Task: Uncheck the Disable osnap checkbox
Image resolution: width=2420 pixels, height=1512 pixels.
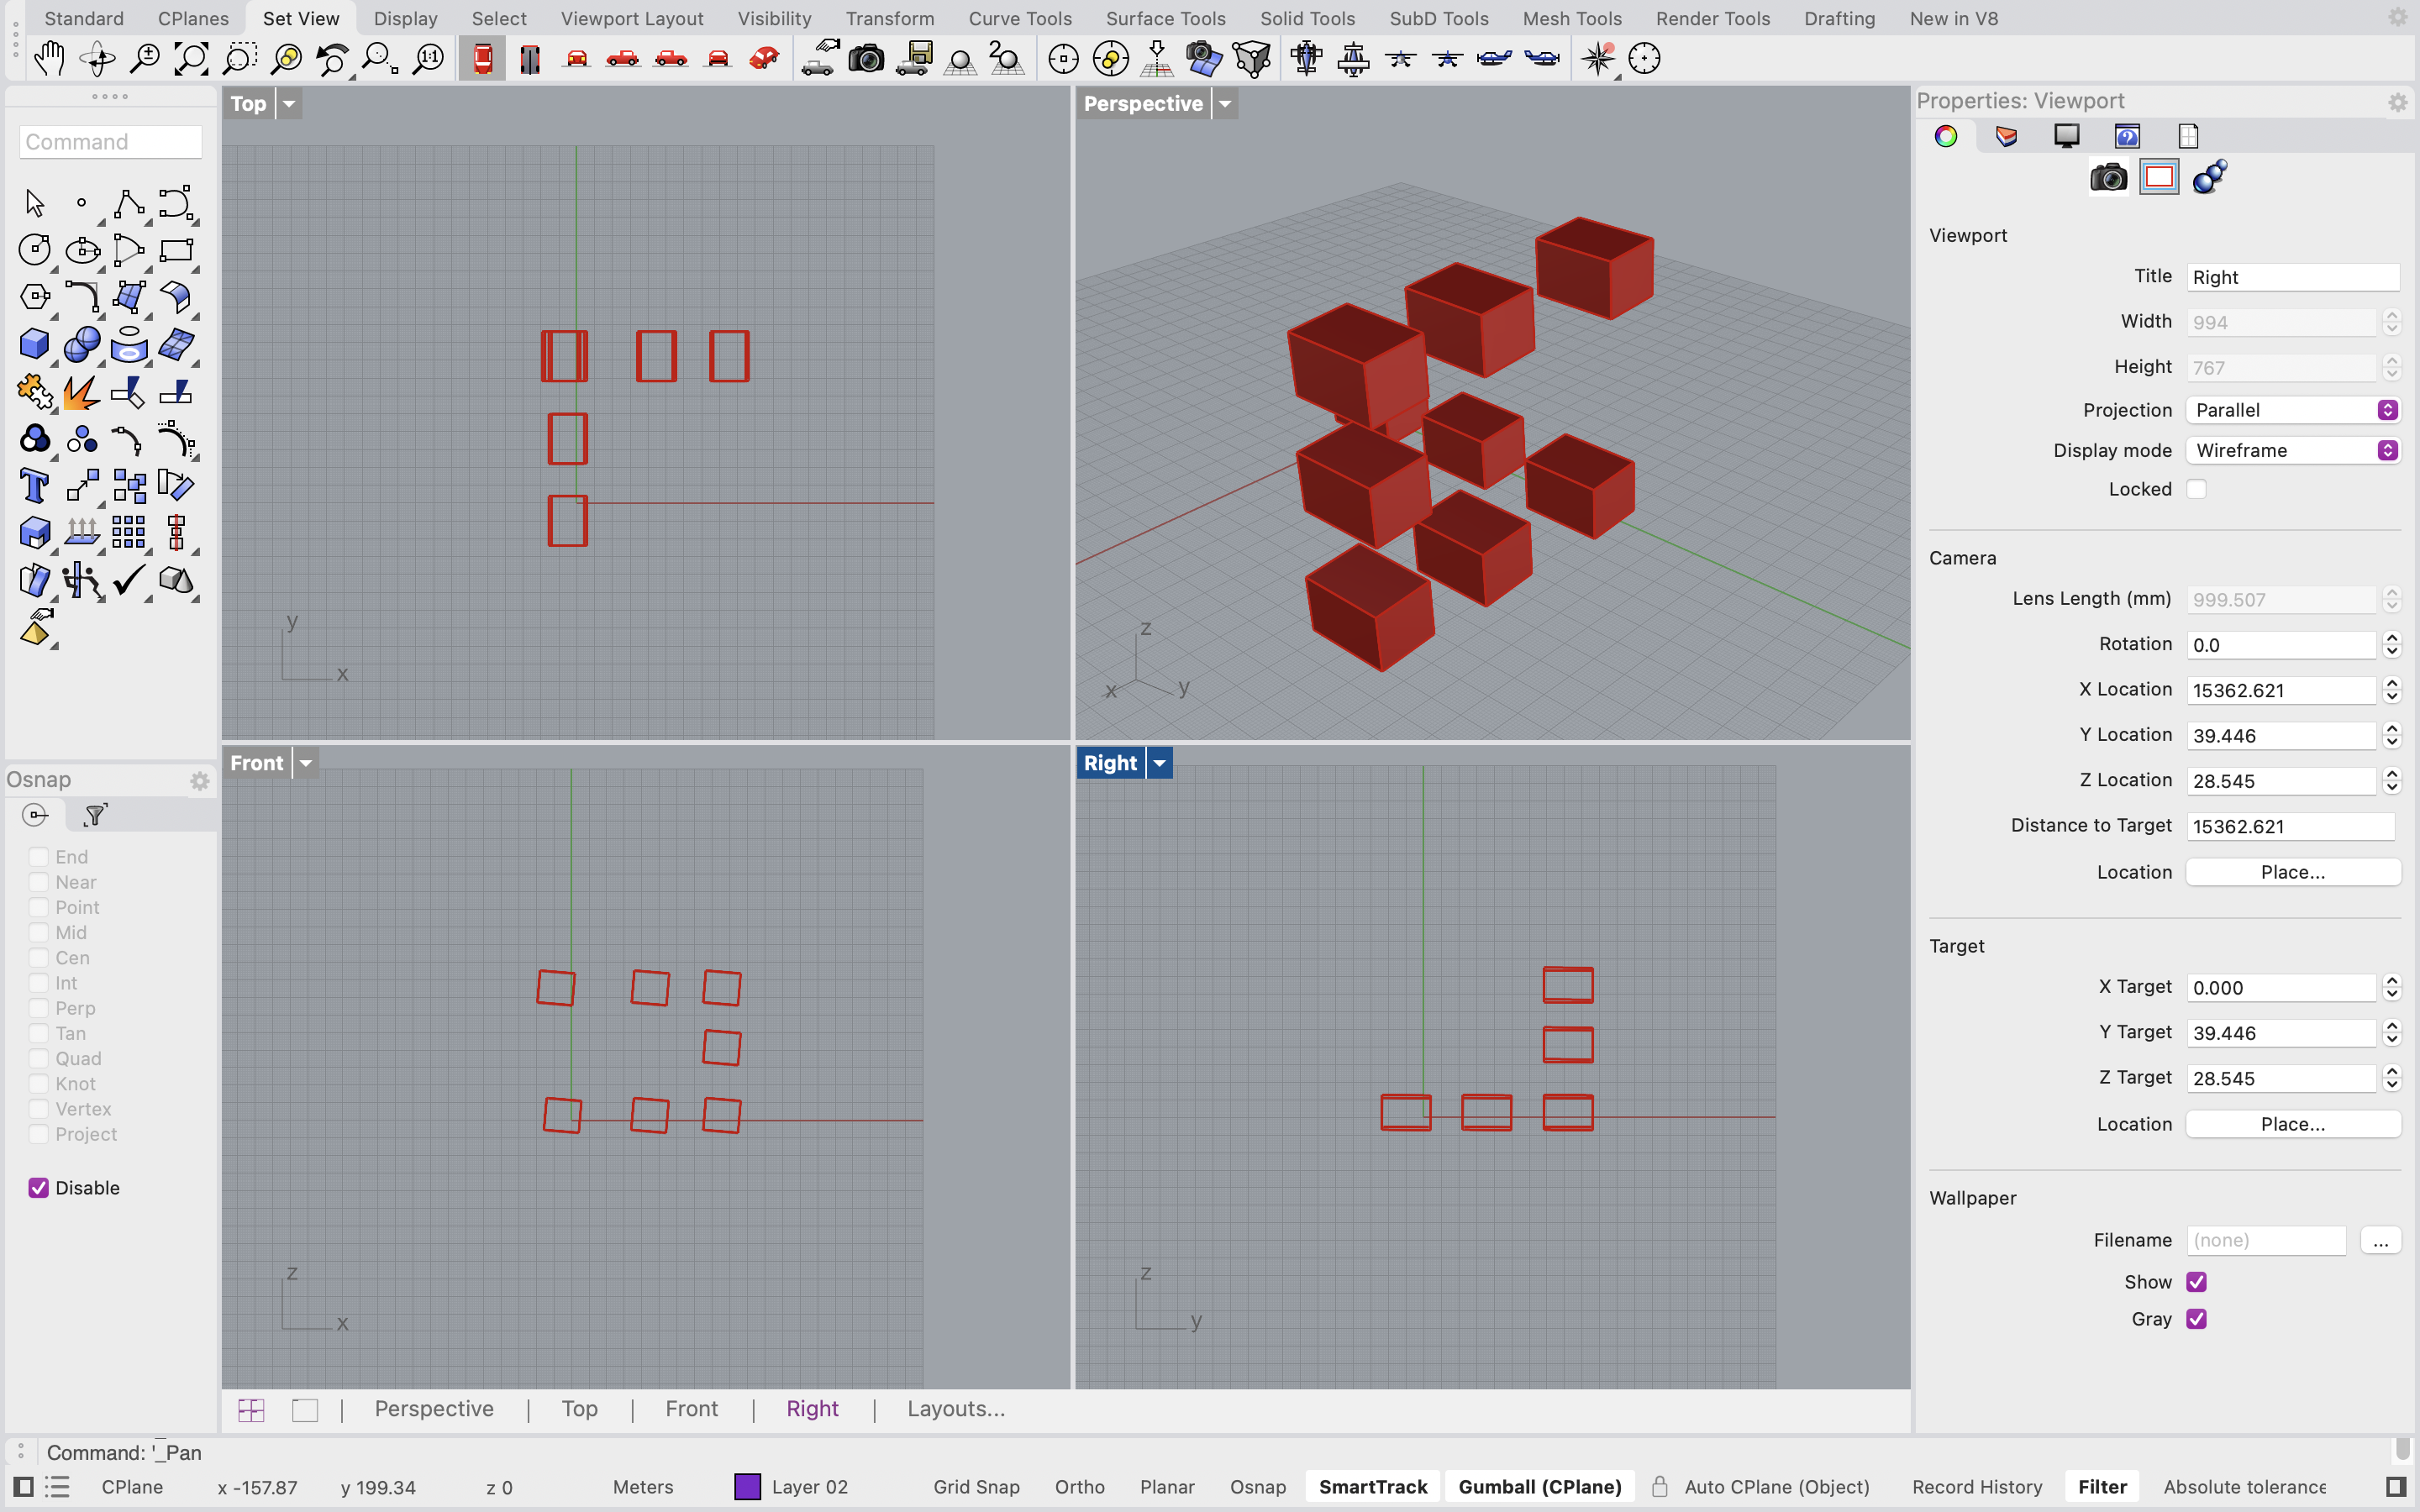Action: (x=39, y=1187)
